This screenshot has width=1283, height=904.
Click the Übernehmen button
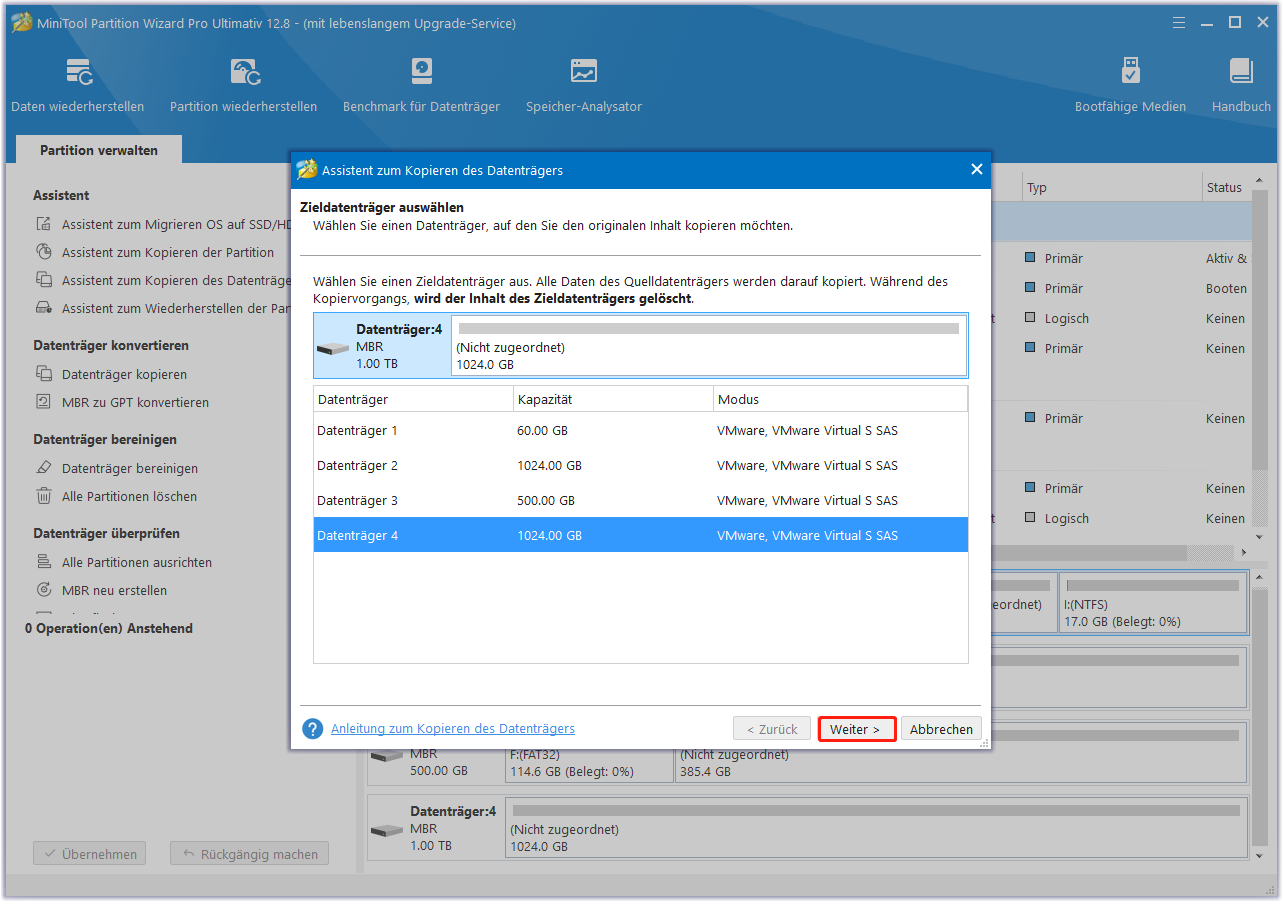(x=89, y=854)
